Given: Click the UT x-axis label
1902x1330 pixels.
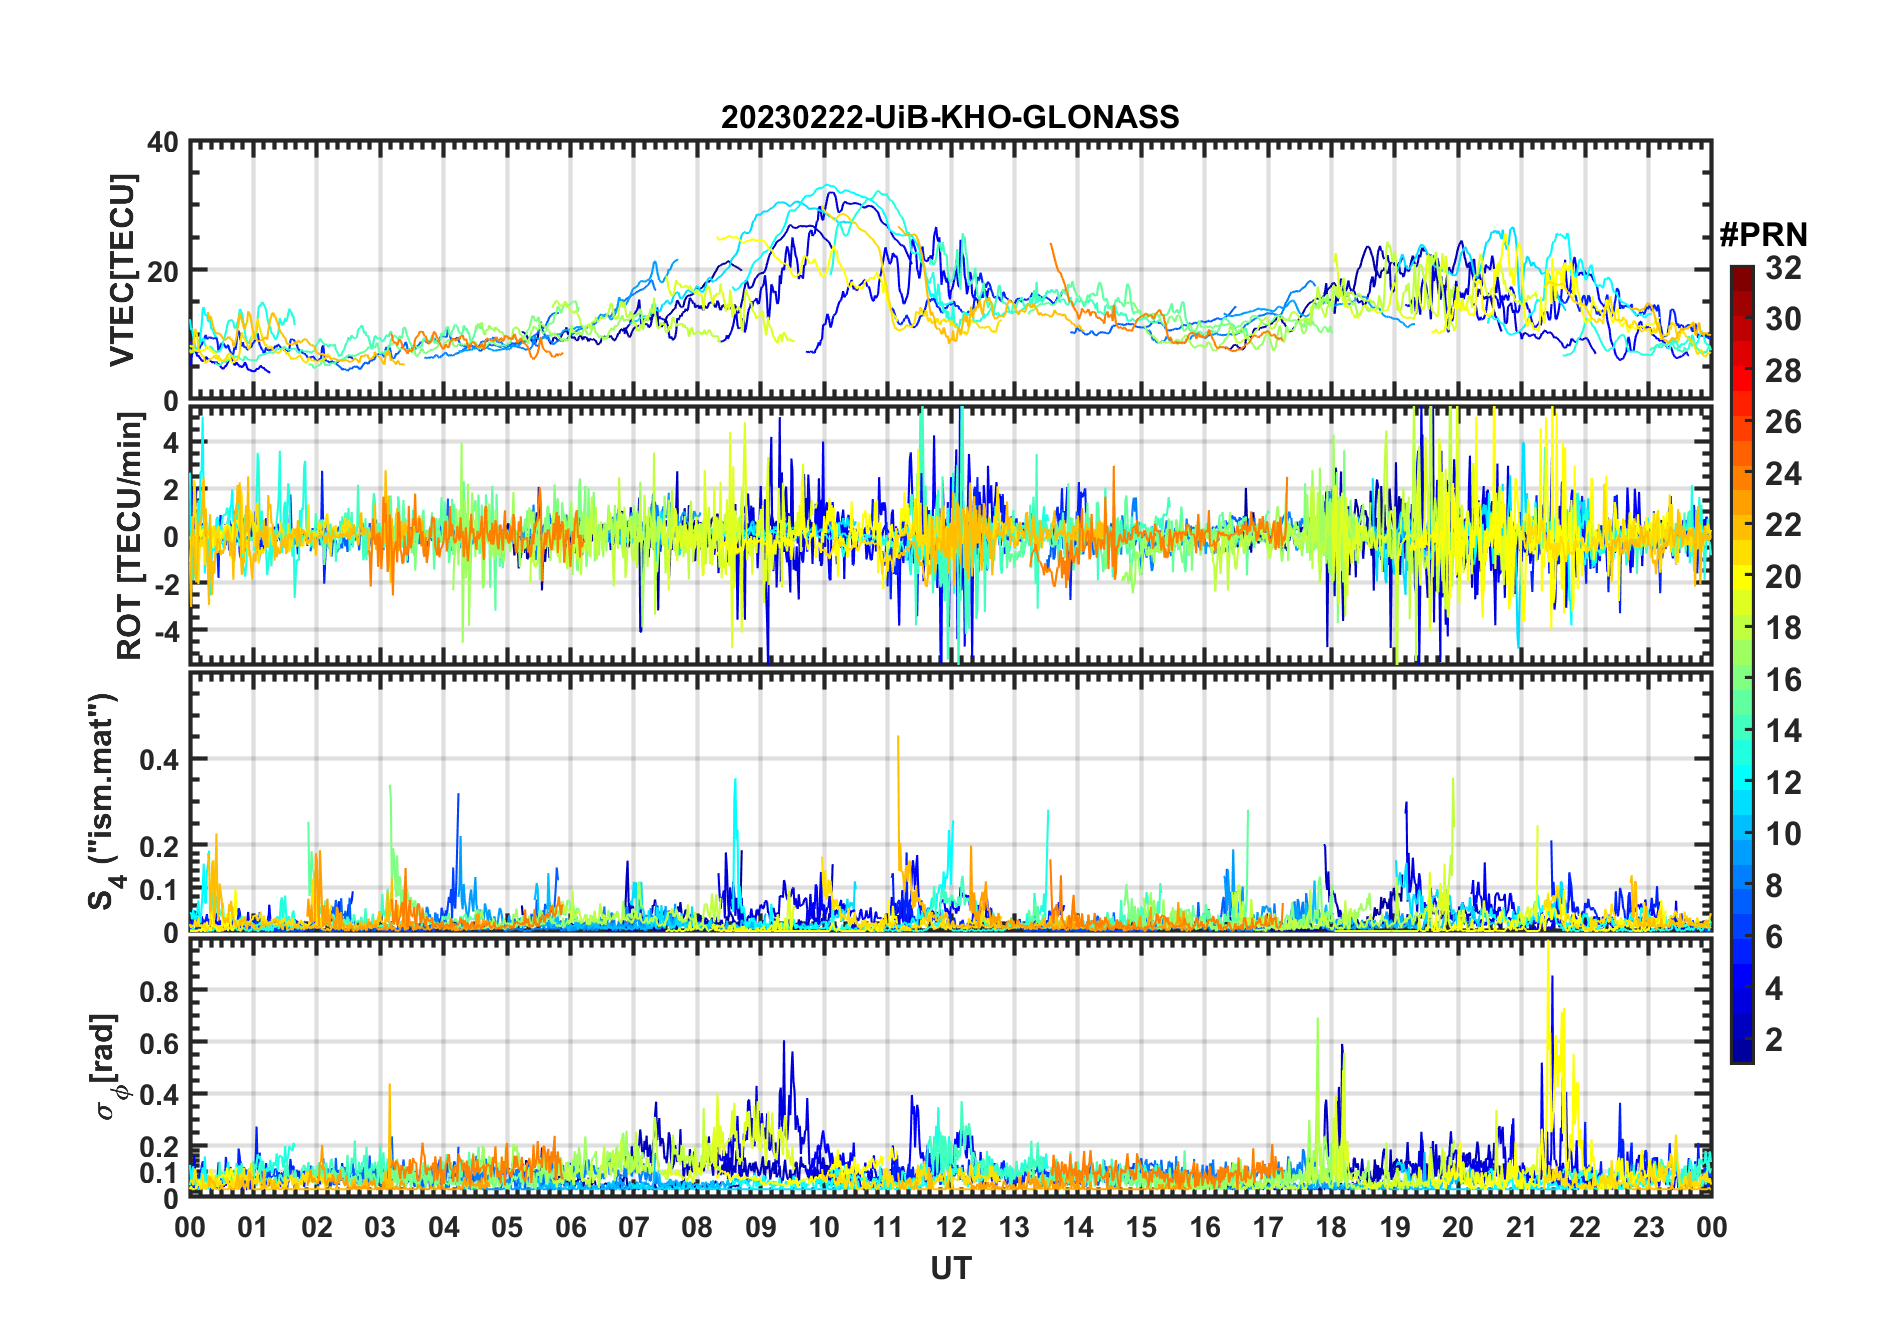Looking at the screenshot, I should pyautogui.click(x=950, y=1268).
